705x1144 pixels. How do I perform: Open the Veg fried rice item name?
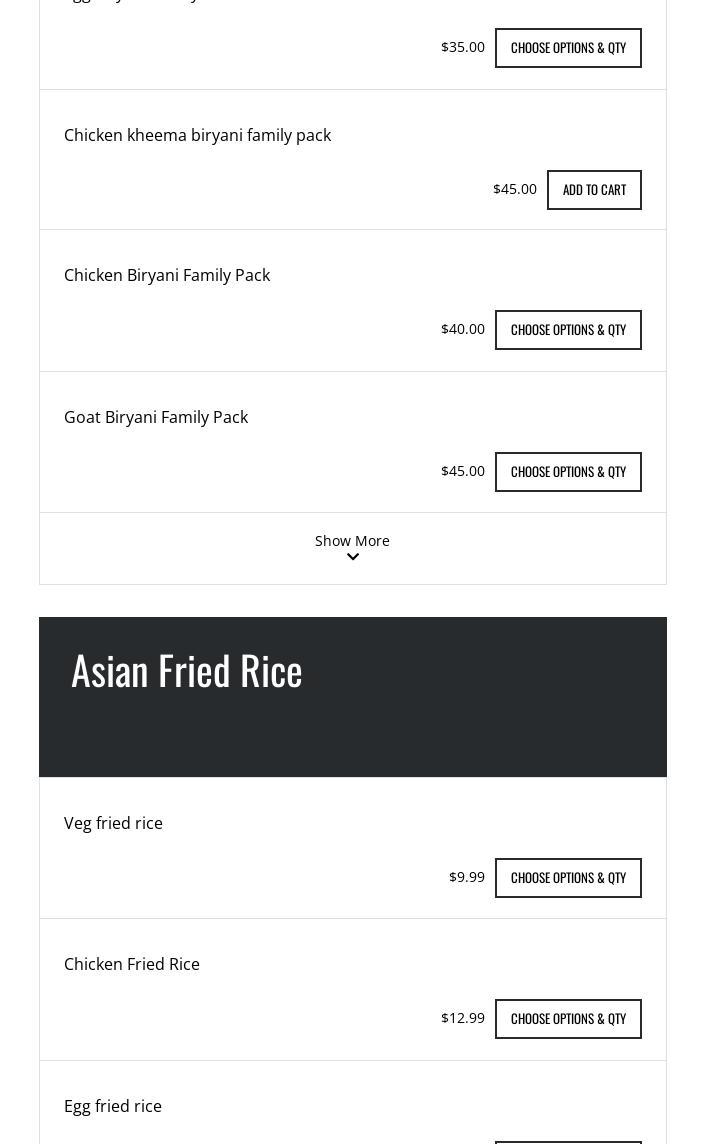pos(113,823)
